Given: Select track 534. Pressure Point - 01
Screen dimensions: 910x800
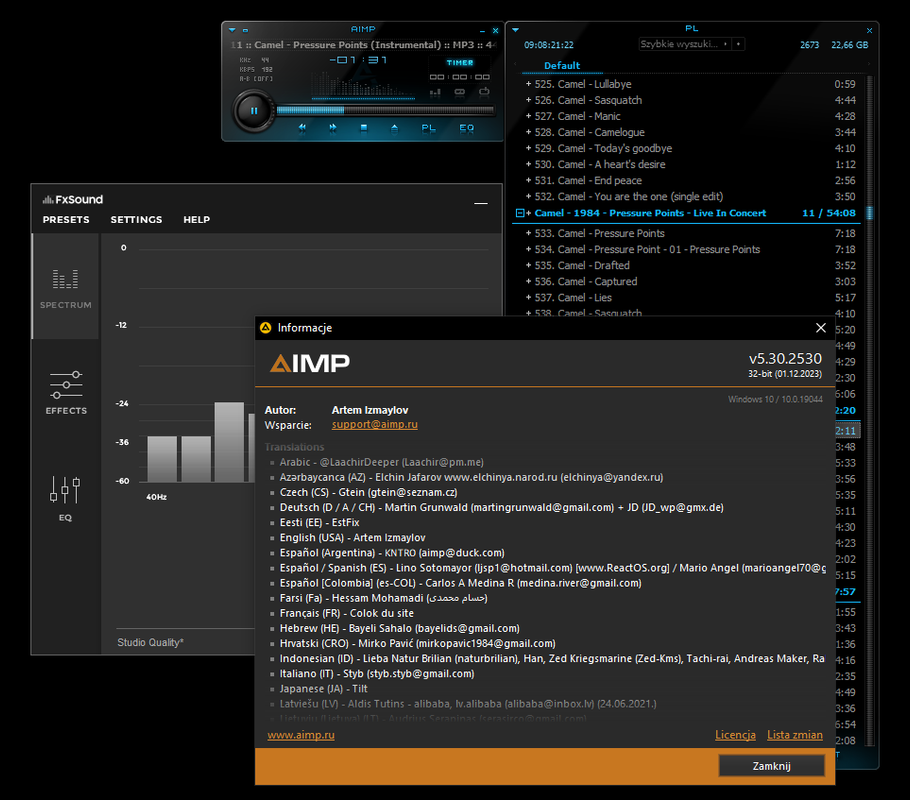Looking at the screenshot, I should 691,250.
